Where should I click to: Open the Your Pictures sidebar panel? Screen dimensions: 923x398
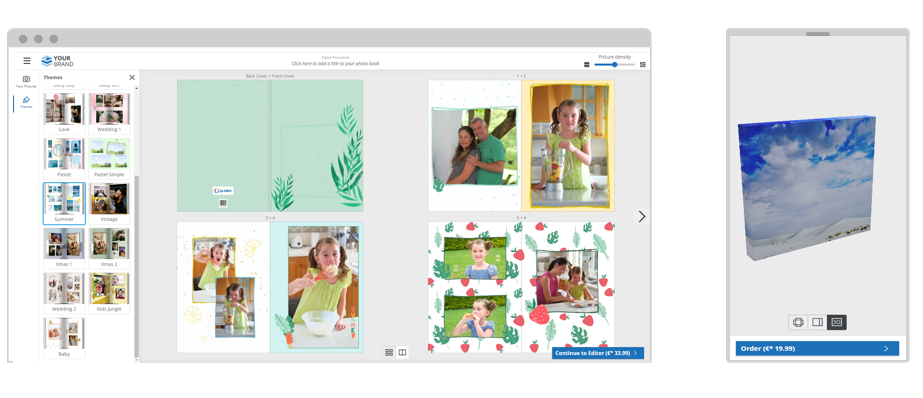pyautogui.click(x=26, y=82)
